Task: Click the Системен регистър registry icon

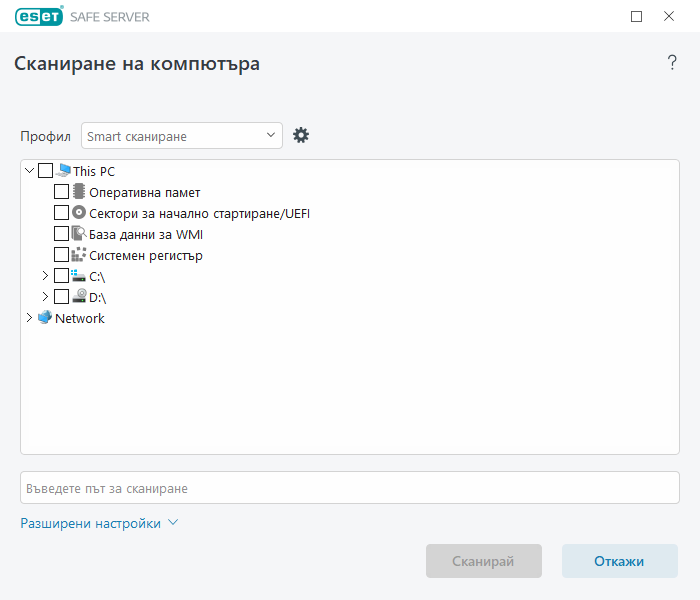Action: 79,255
